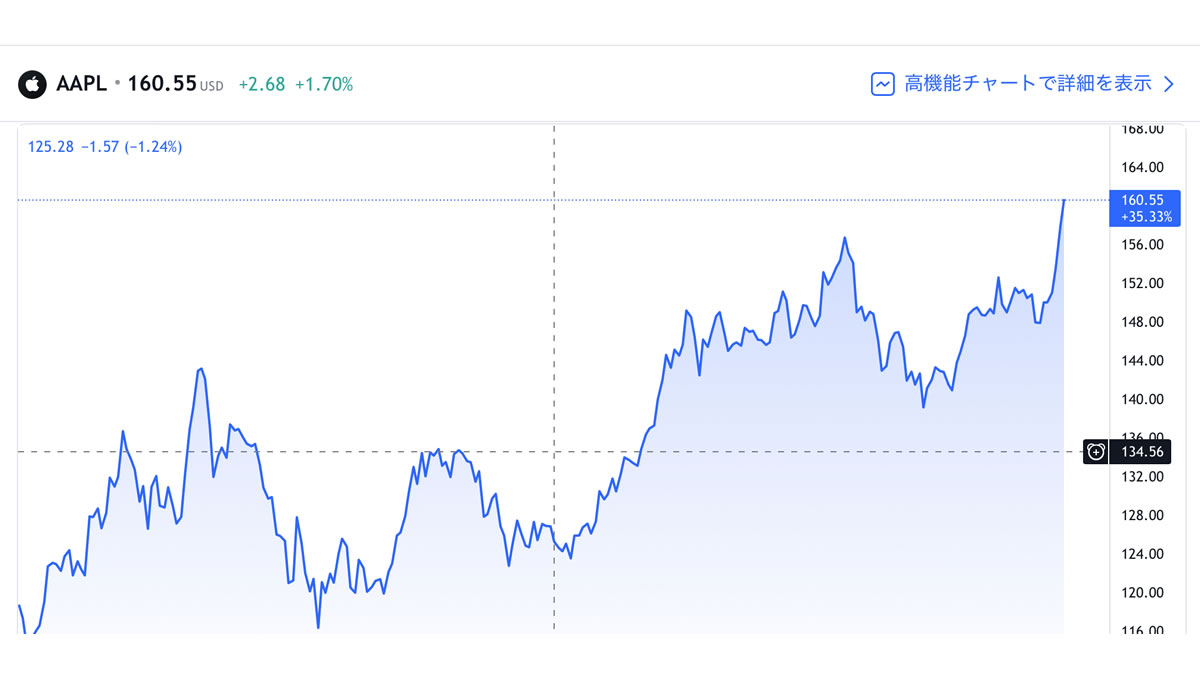
Task: Click the 148.00 label on price axis
Action: [1142, 322]
